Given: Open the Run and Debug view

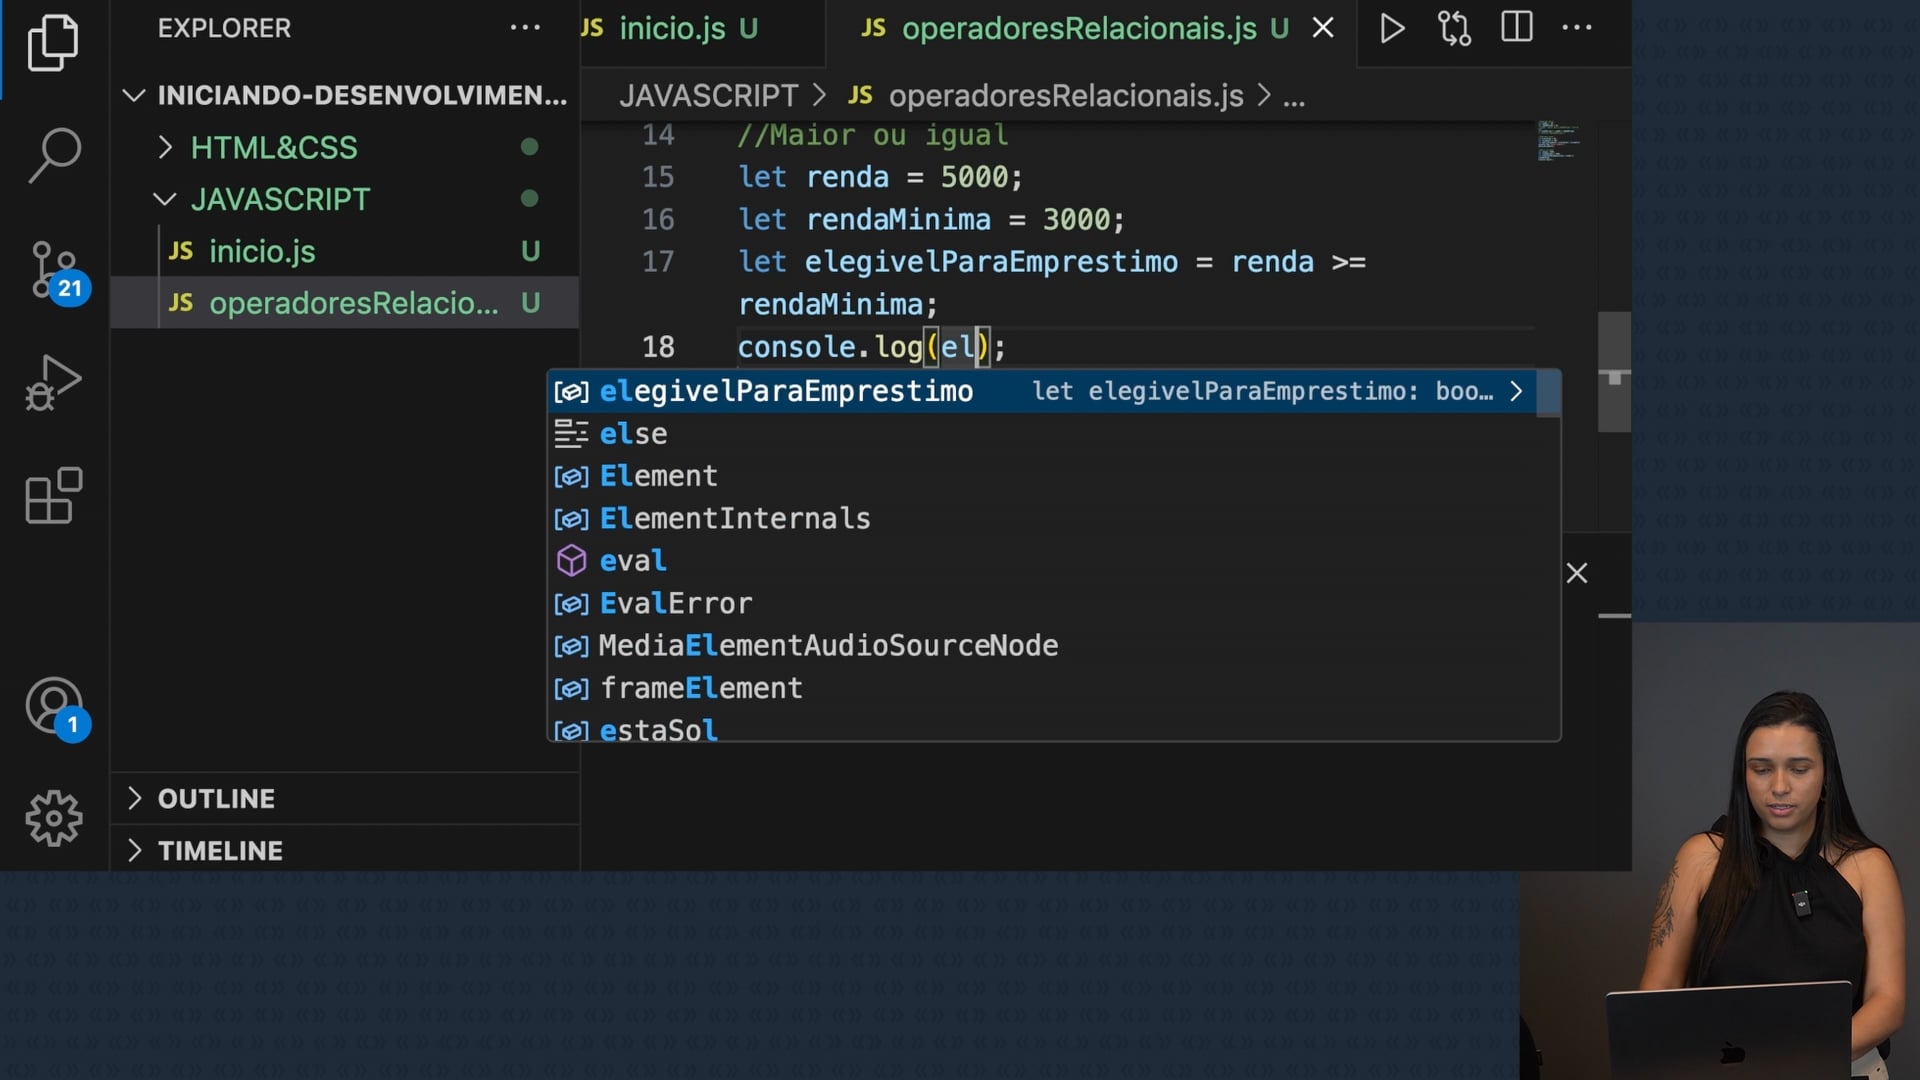Looking at the screenshot, I should 53,383.
